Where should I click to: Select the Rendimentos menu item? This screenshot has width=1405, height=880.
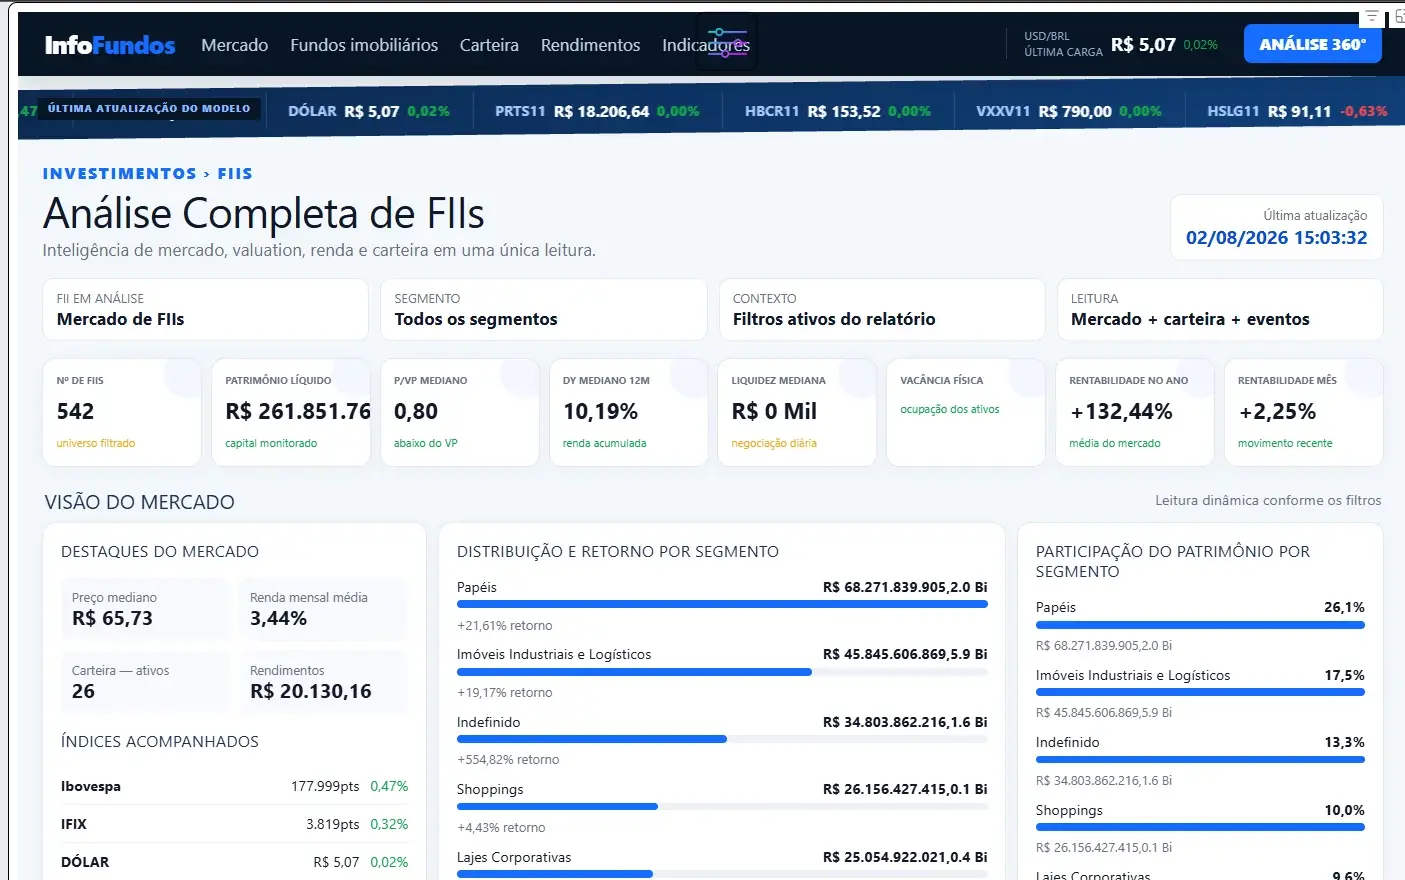coord(590,45)
